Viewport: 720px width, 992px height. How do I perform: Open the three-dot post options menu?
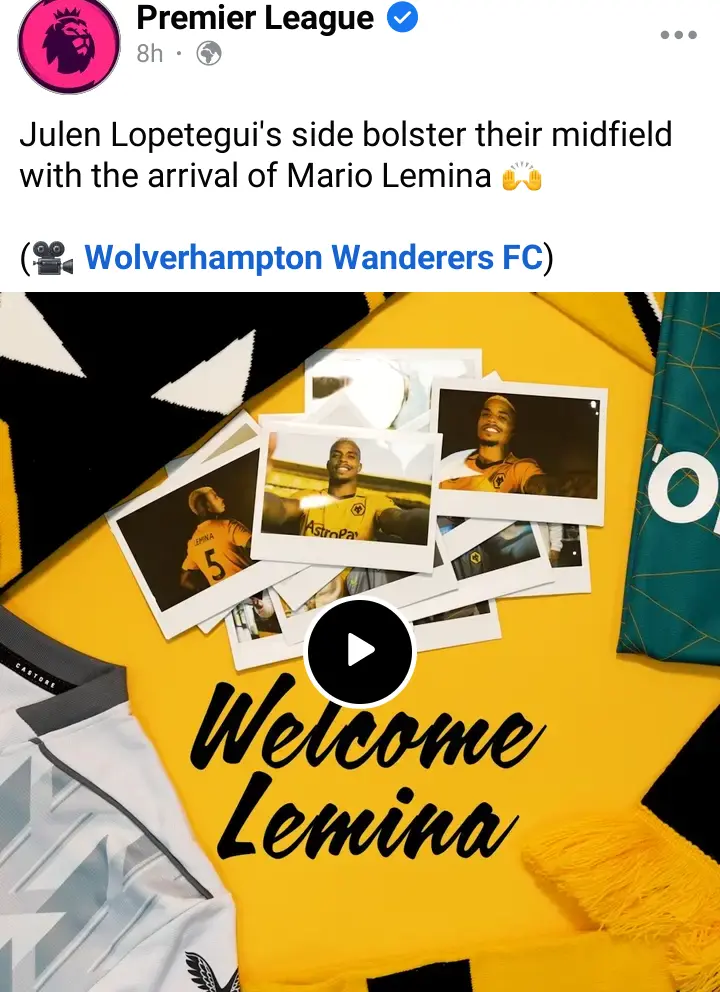(x=678, y=35)
